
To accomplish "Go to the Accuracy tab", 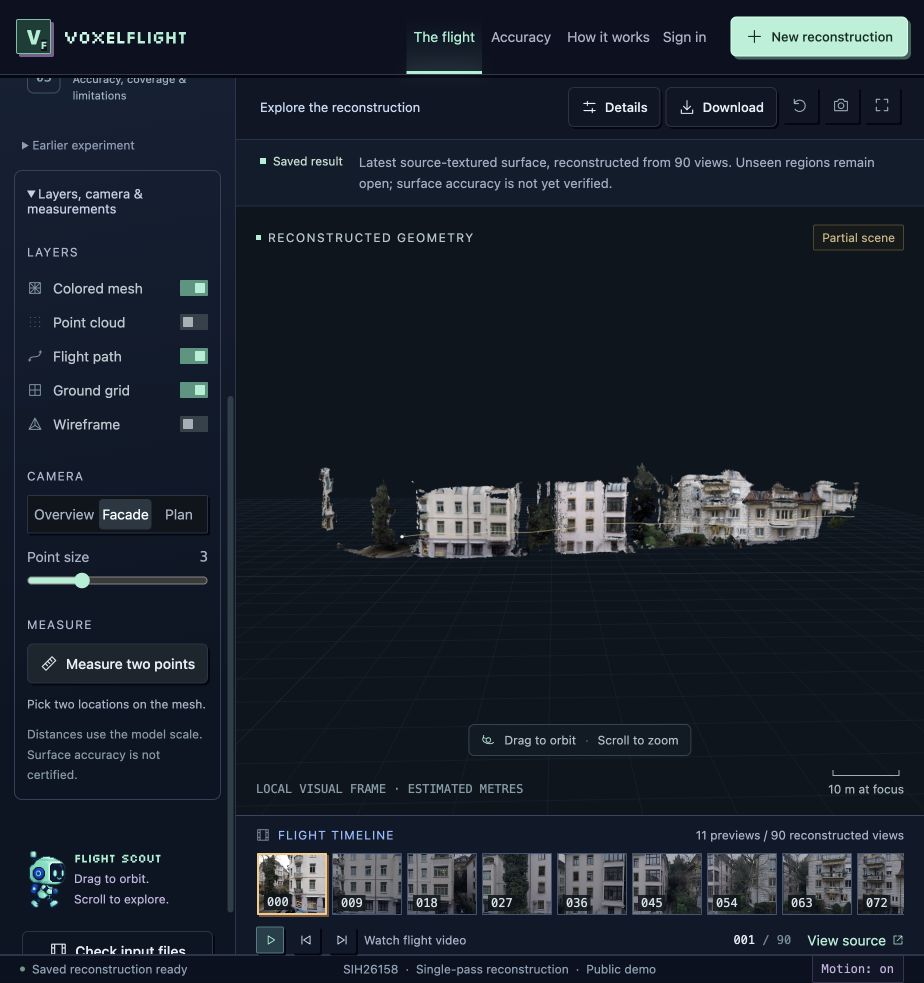I will click(521, 38).
